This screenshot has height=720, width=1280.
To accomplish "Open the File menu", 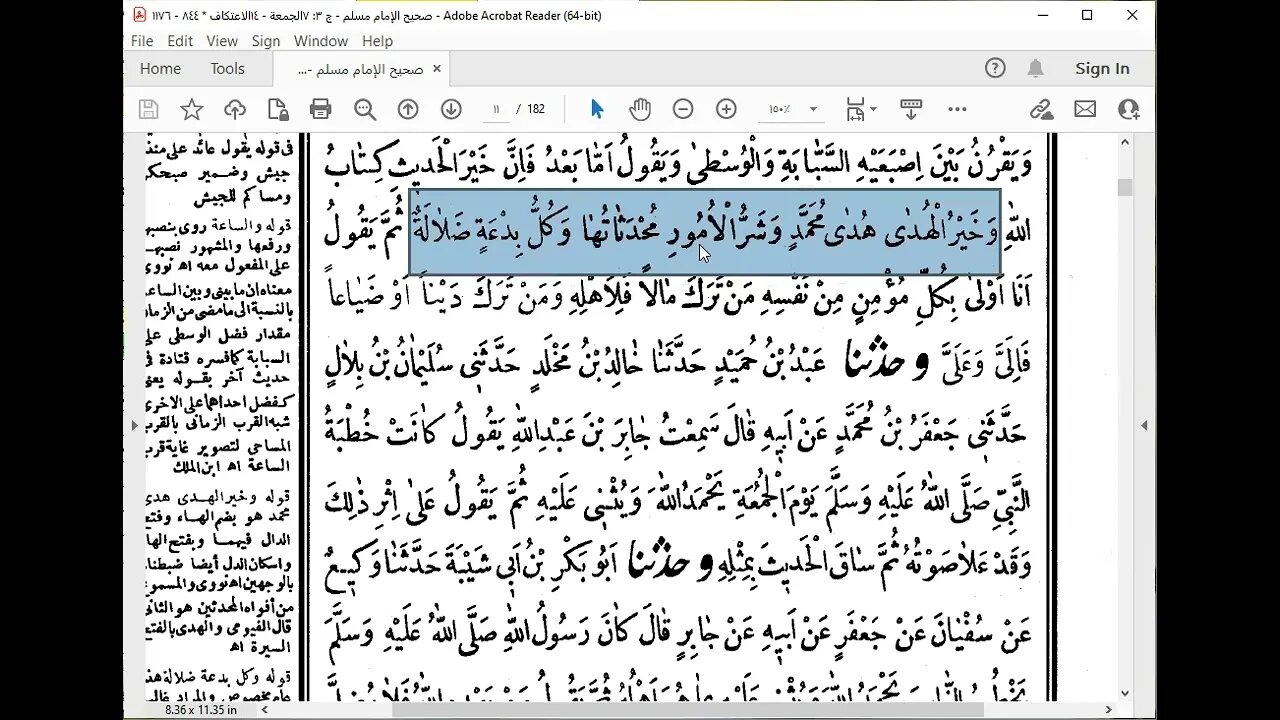I will 142,41.
